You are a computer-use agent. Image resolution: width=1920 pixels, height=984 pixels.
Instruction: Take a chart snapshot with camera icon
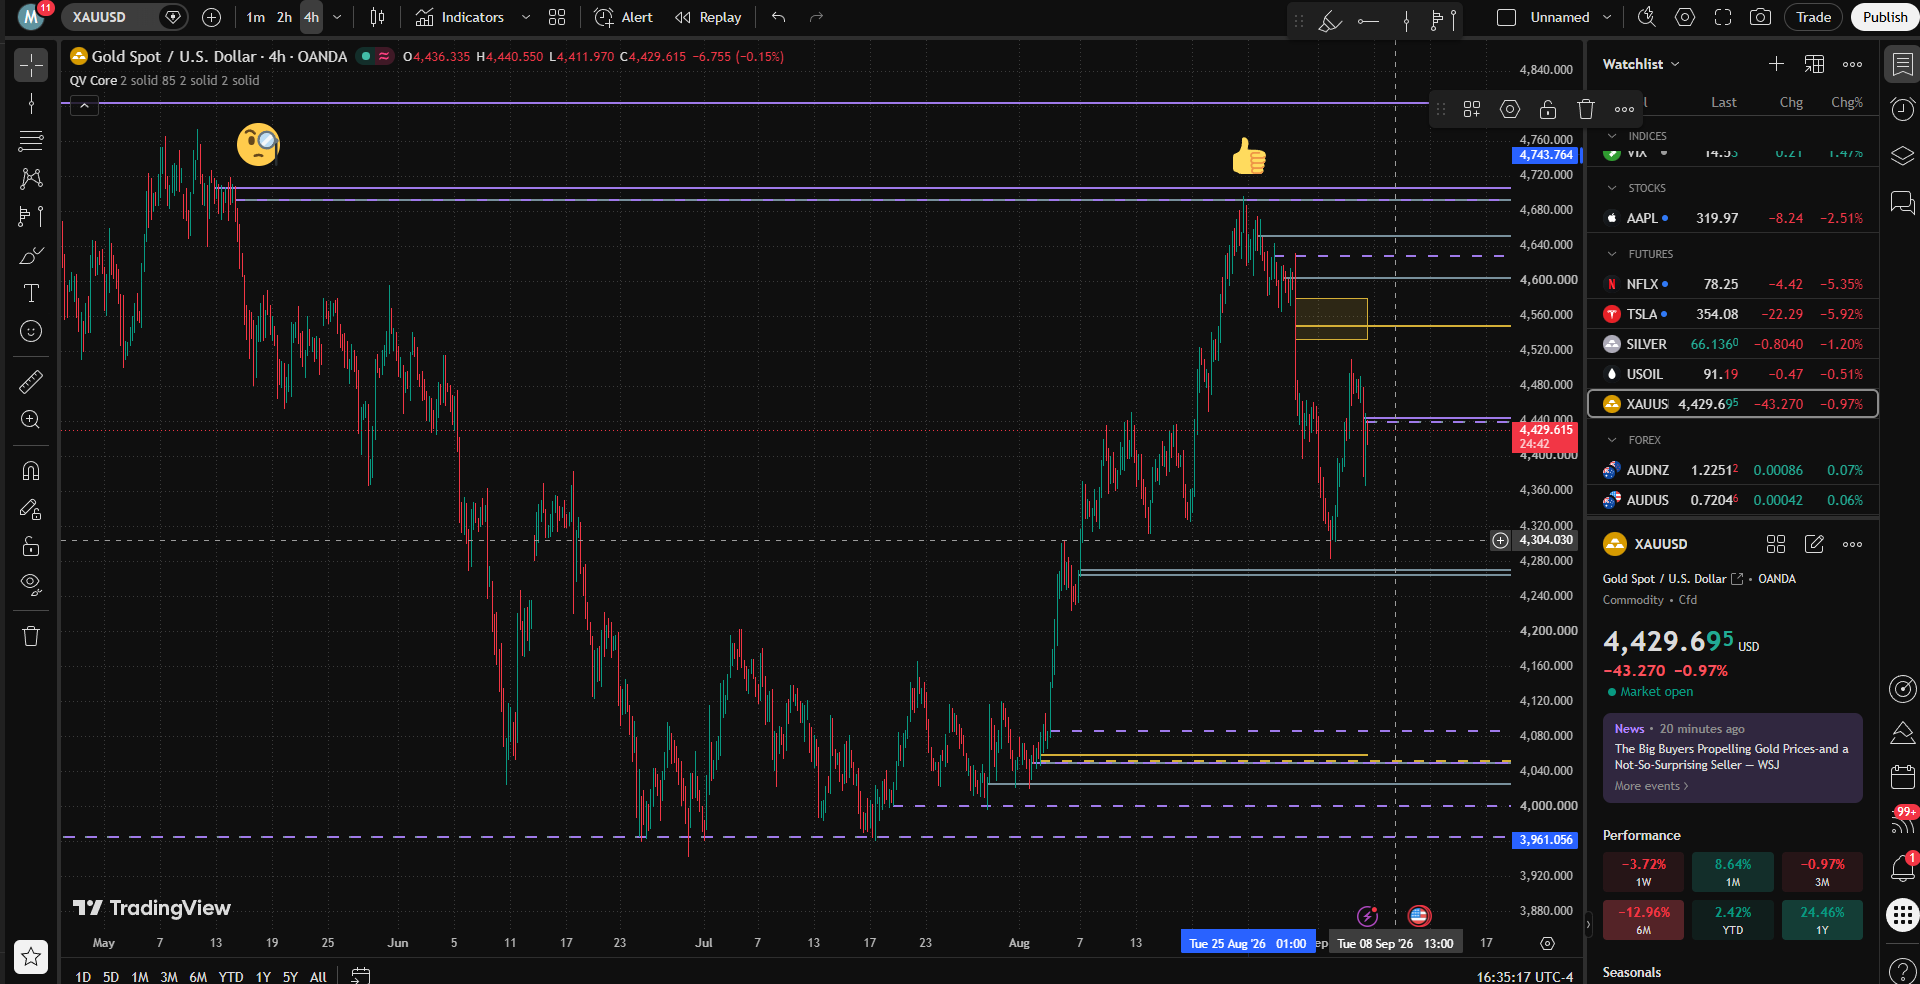point(1761,17)
